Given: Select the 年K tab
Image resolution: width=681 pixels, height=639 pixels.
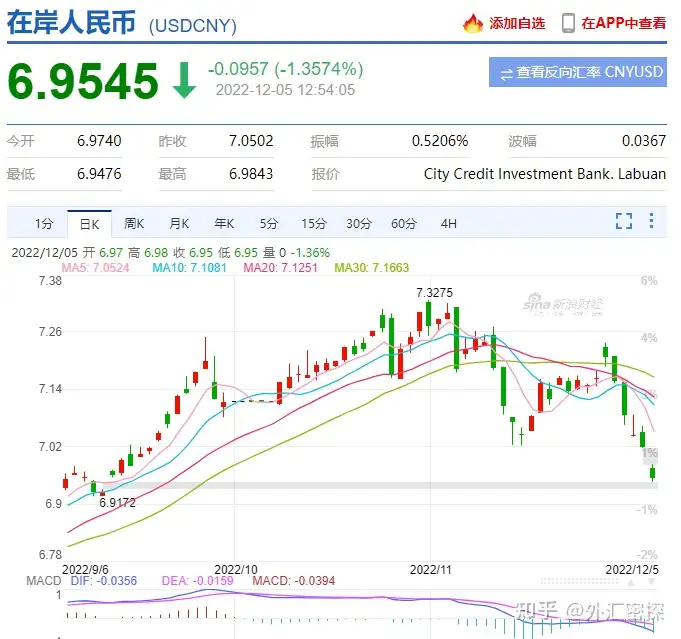Looking at the screenshot, I should click(x=224, y=224).
